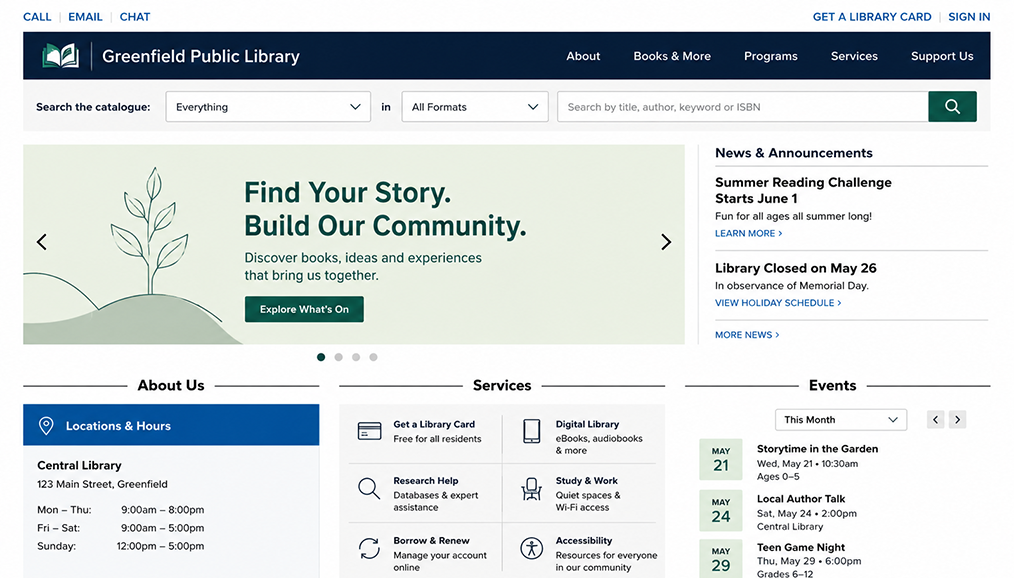Click the catalogue search text field
The height and width of the screenshot is (578, 1014).
(742, 107)
